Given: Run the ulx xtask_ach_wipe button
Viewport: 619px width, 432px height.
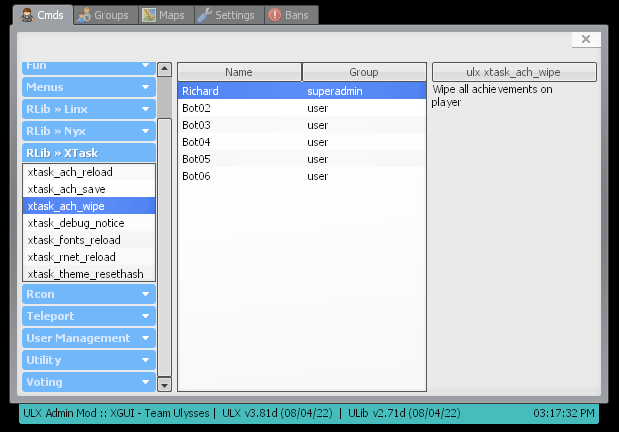Looking at the screenshot, I should (x=514, y=72).
